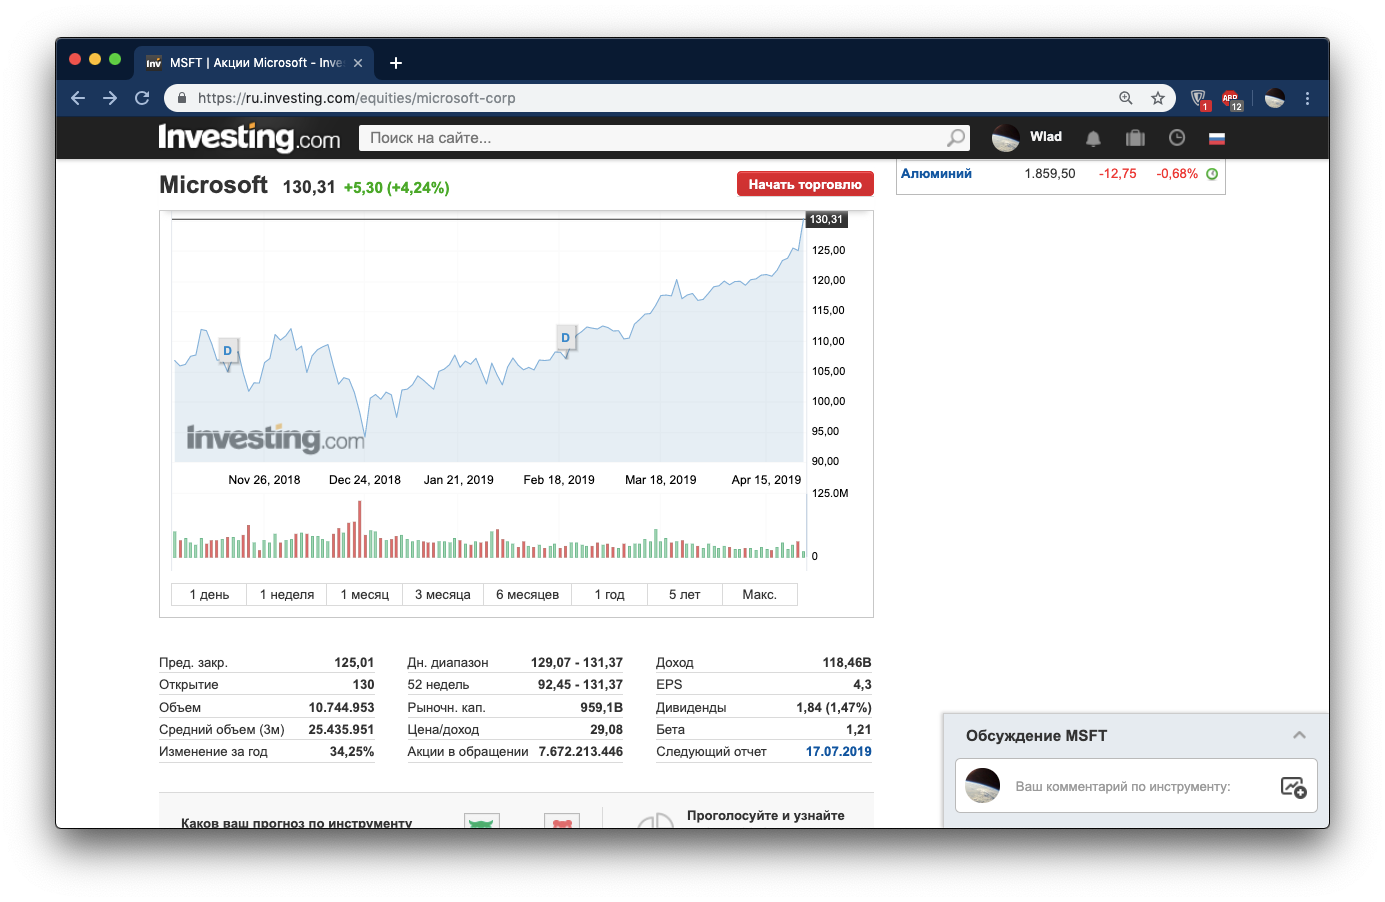Image resolution: width=1385 pixels, height=902 pixels.
Task: Go forward in browser history
Action: coord(110,98)
